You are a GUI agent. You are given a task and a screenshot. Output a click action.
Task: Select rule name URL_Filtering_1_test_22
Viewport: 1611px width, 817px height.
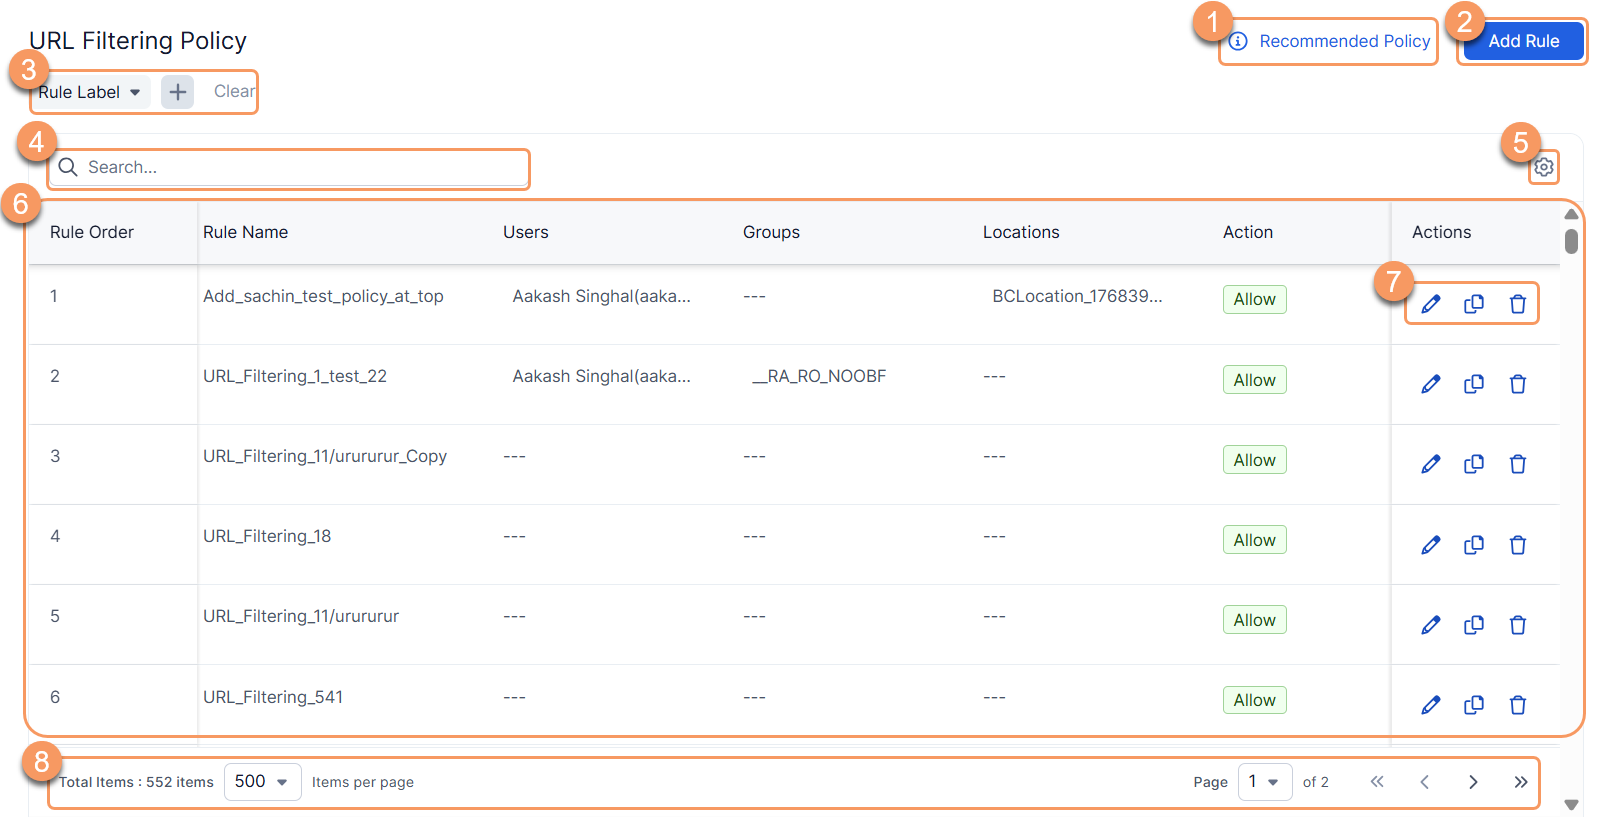point(295,376)
